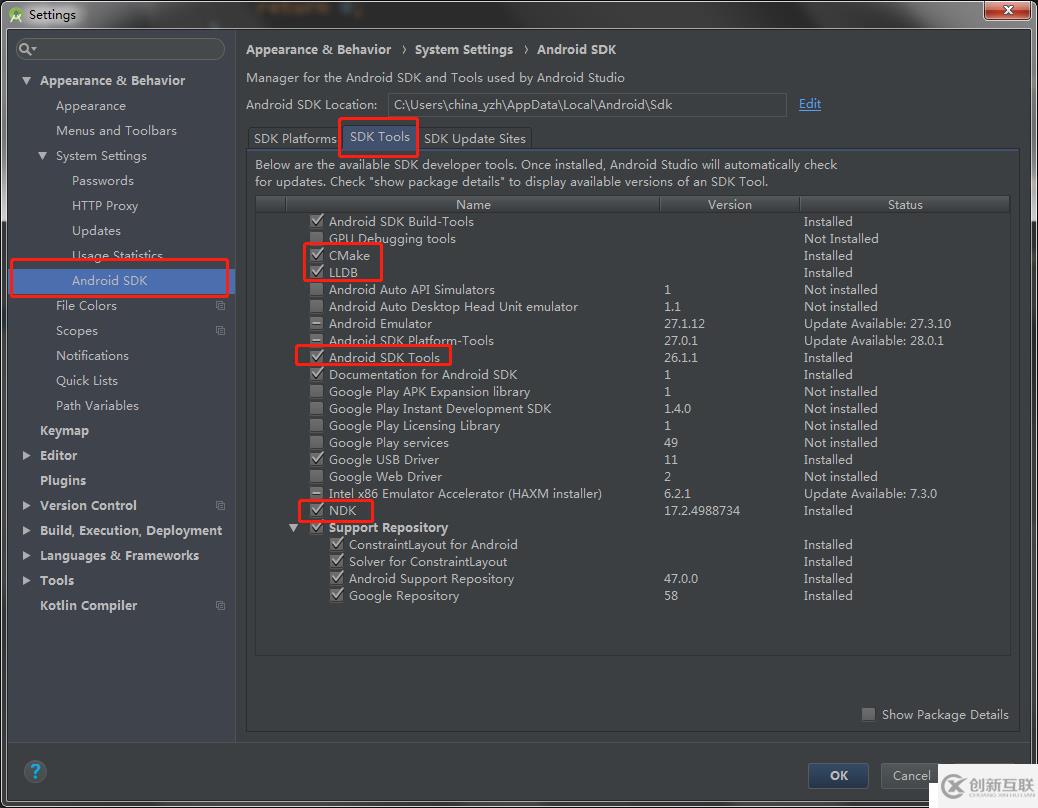
Task: Open the help question mark icon
Action: (x=35, y=772)
